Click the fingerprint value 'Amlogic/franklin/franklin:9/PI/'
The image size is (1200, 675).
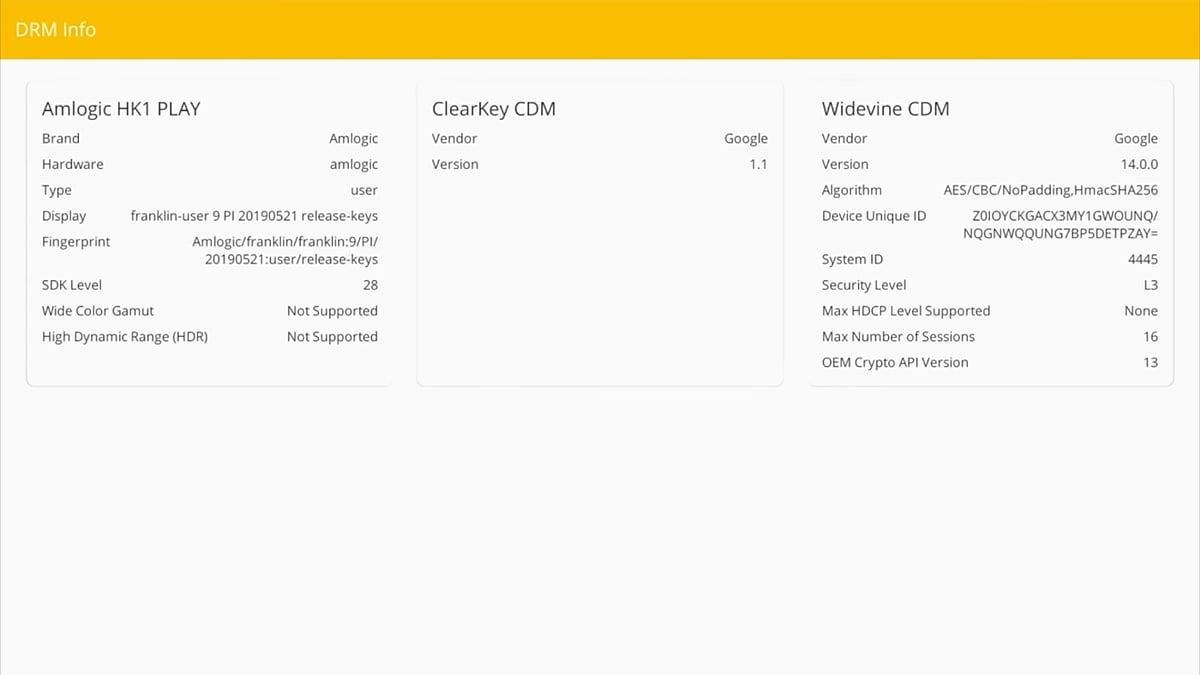coord(285,242)
